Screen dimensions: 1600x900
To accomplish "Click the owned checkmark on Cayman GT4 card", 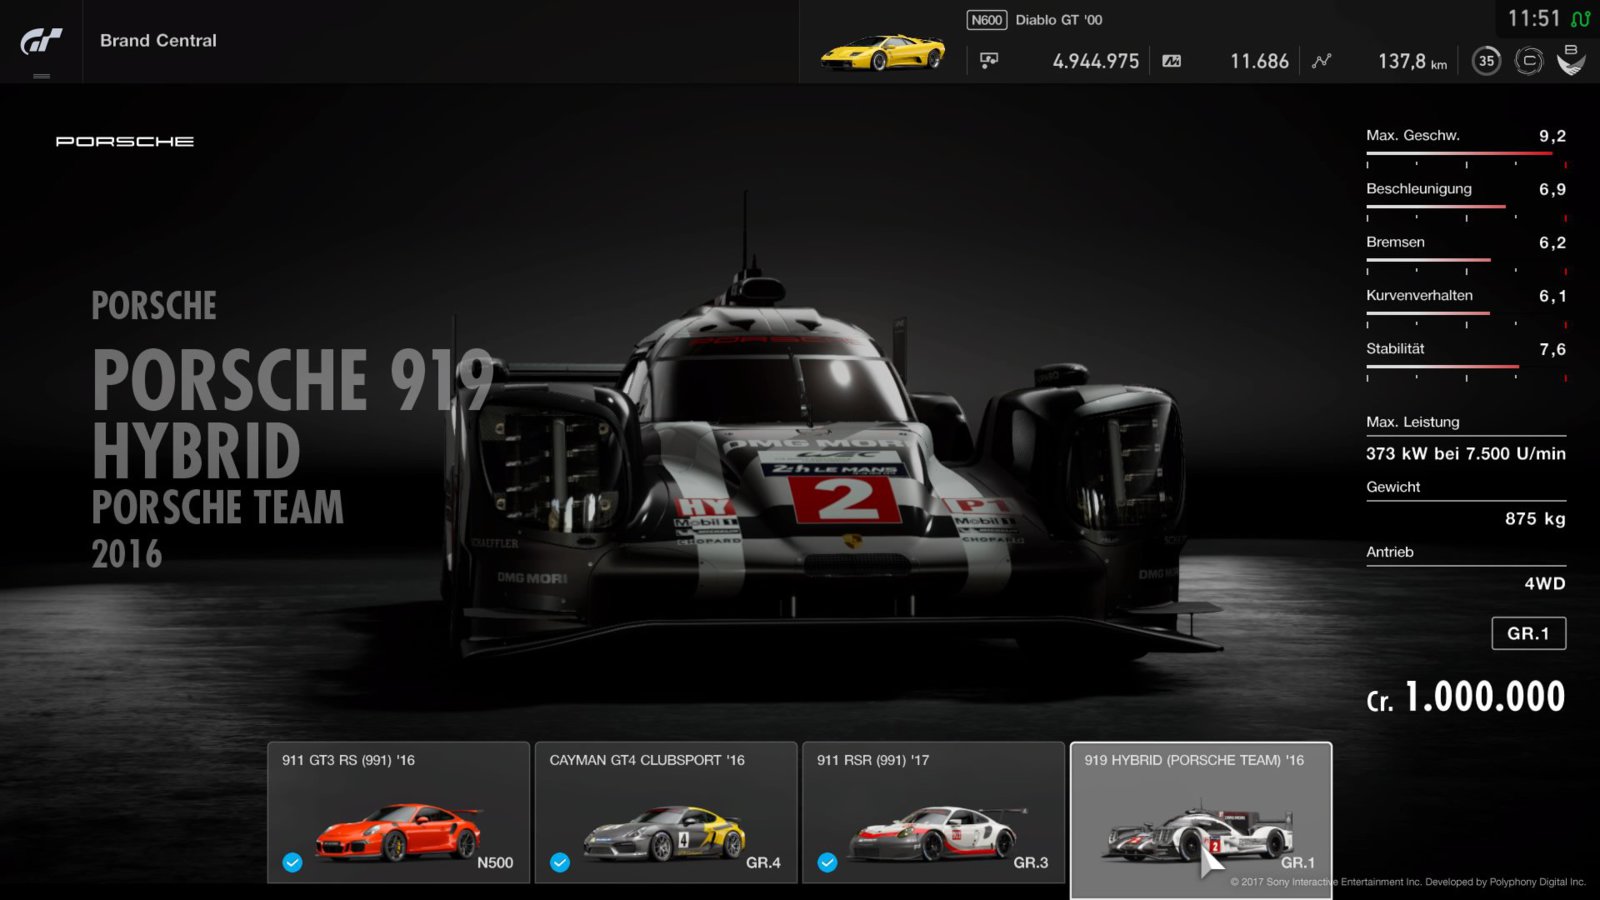I will (560, 862).
